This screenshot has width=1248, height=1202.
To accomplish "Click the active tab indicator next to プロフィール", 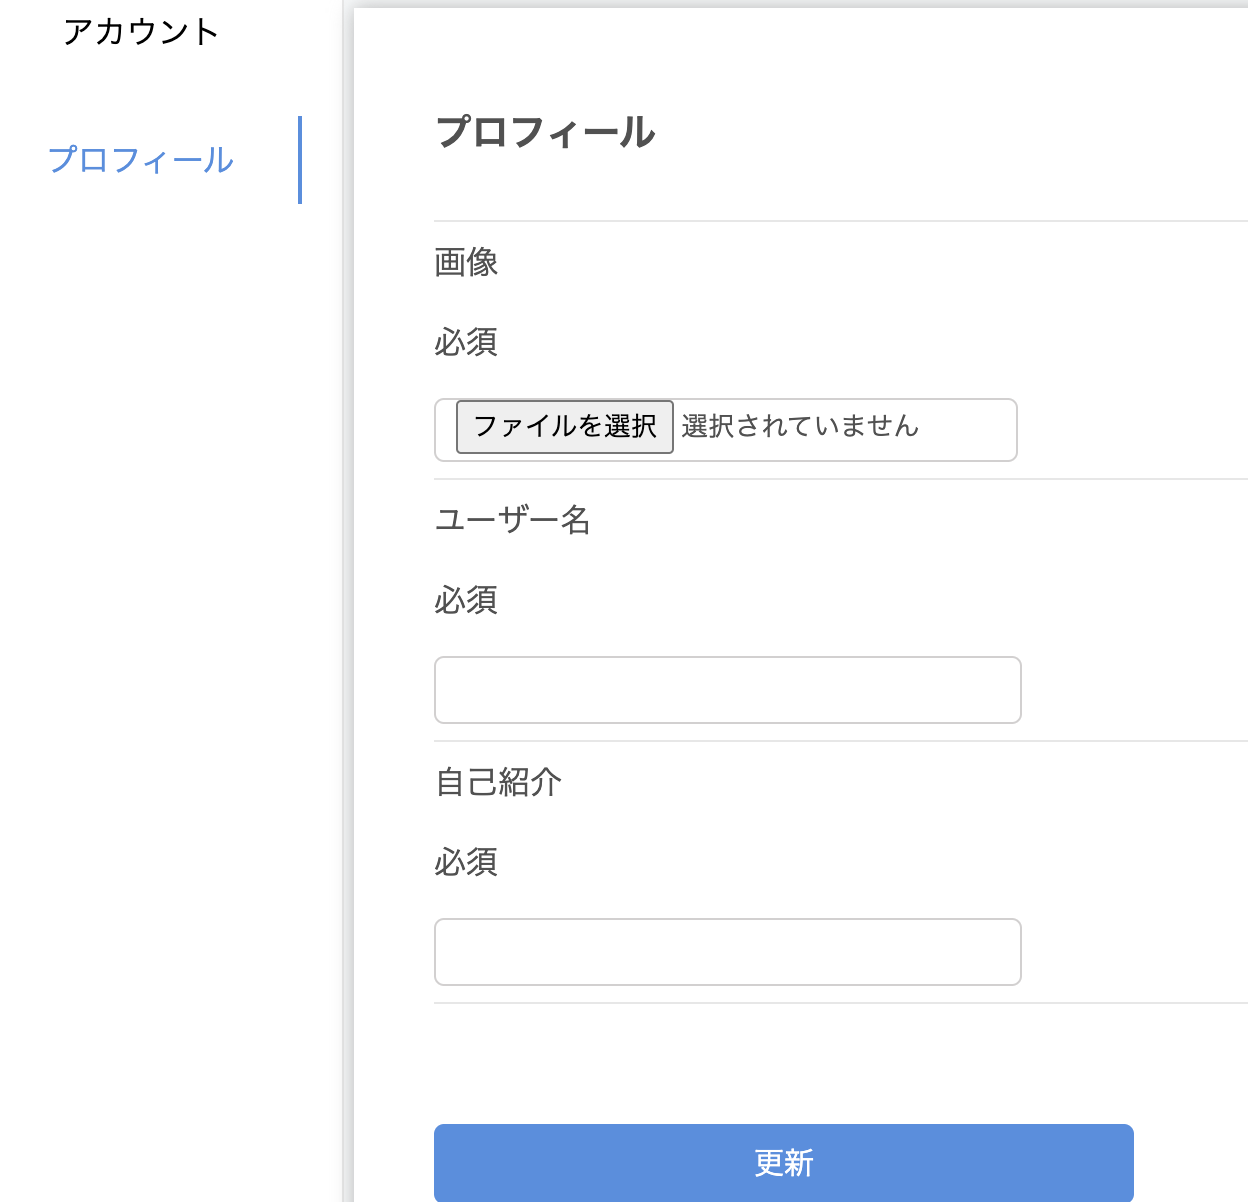I will (x=302, y=159).
